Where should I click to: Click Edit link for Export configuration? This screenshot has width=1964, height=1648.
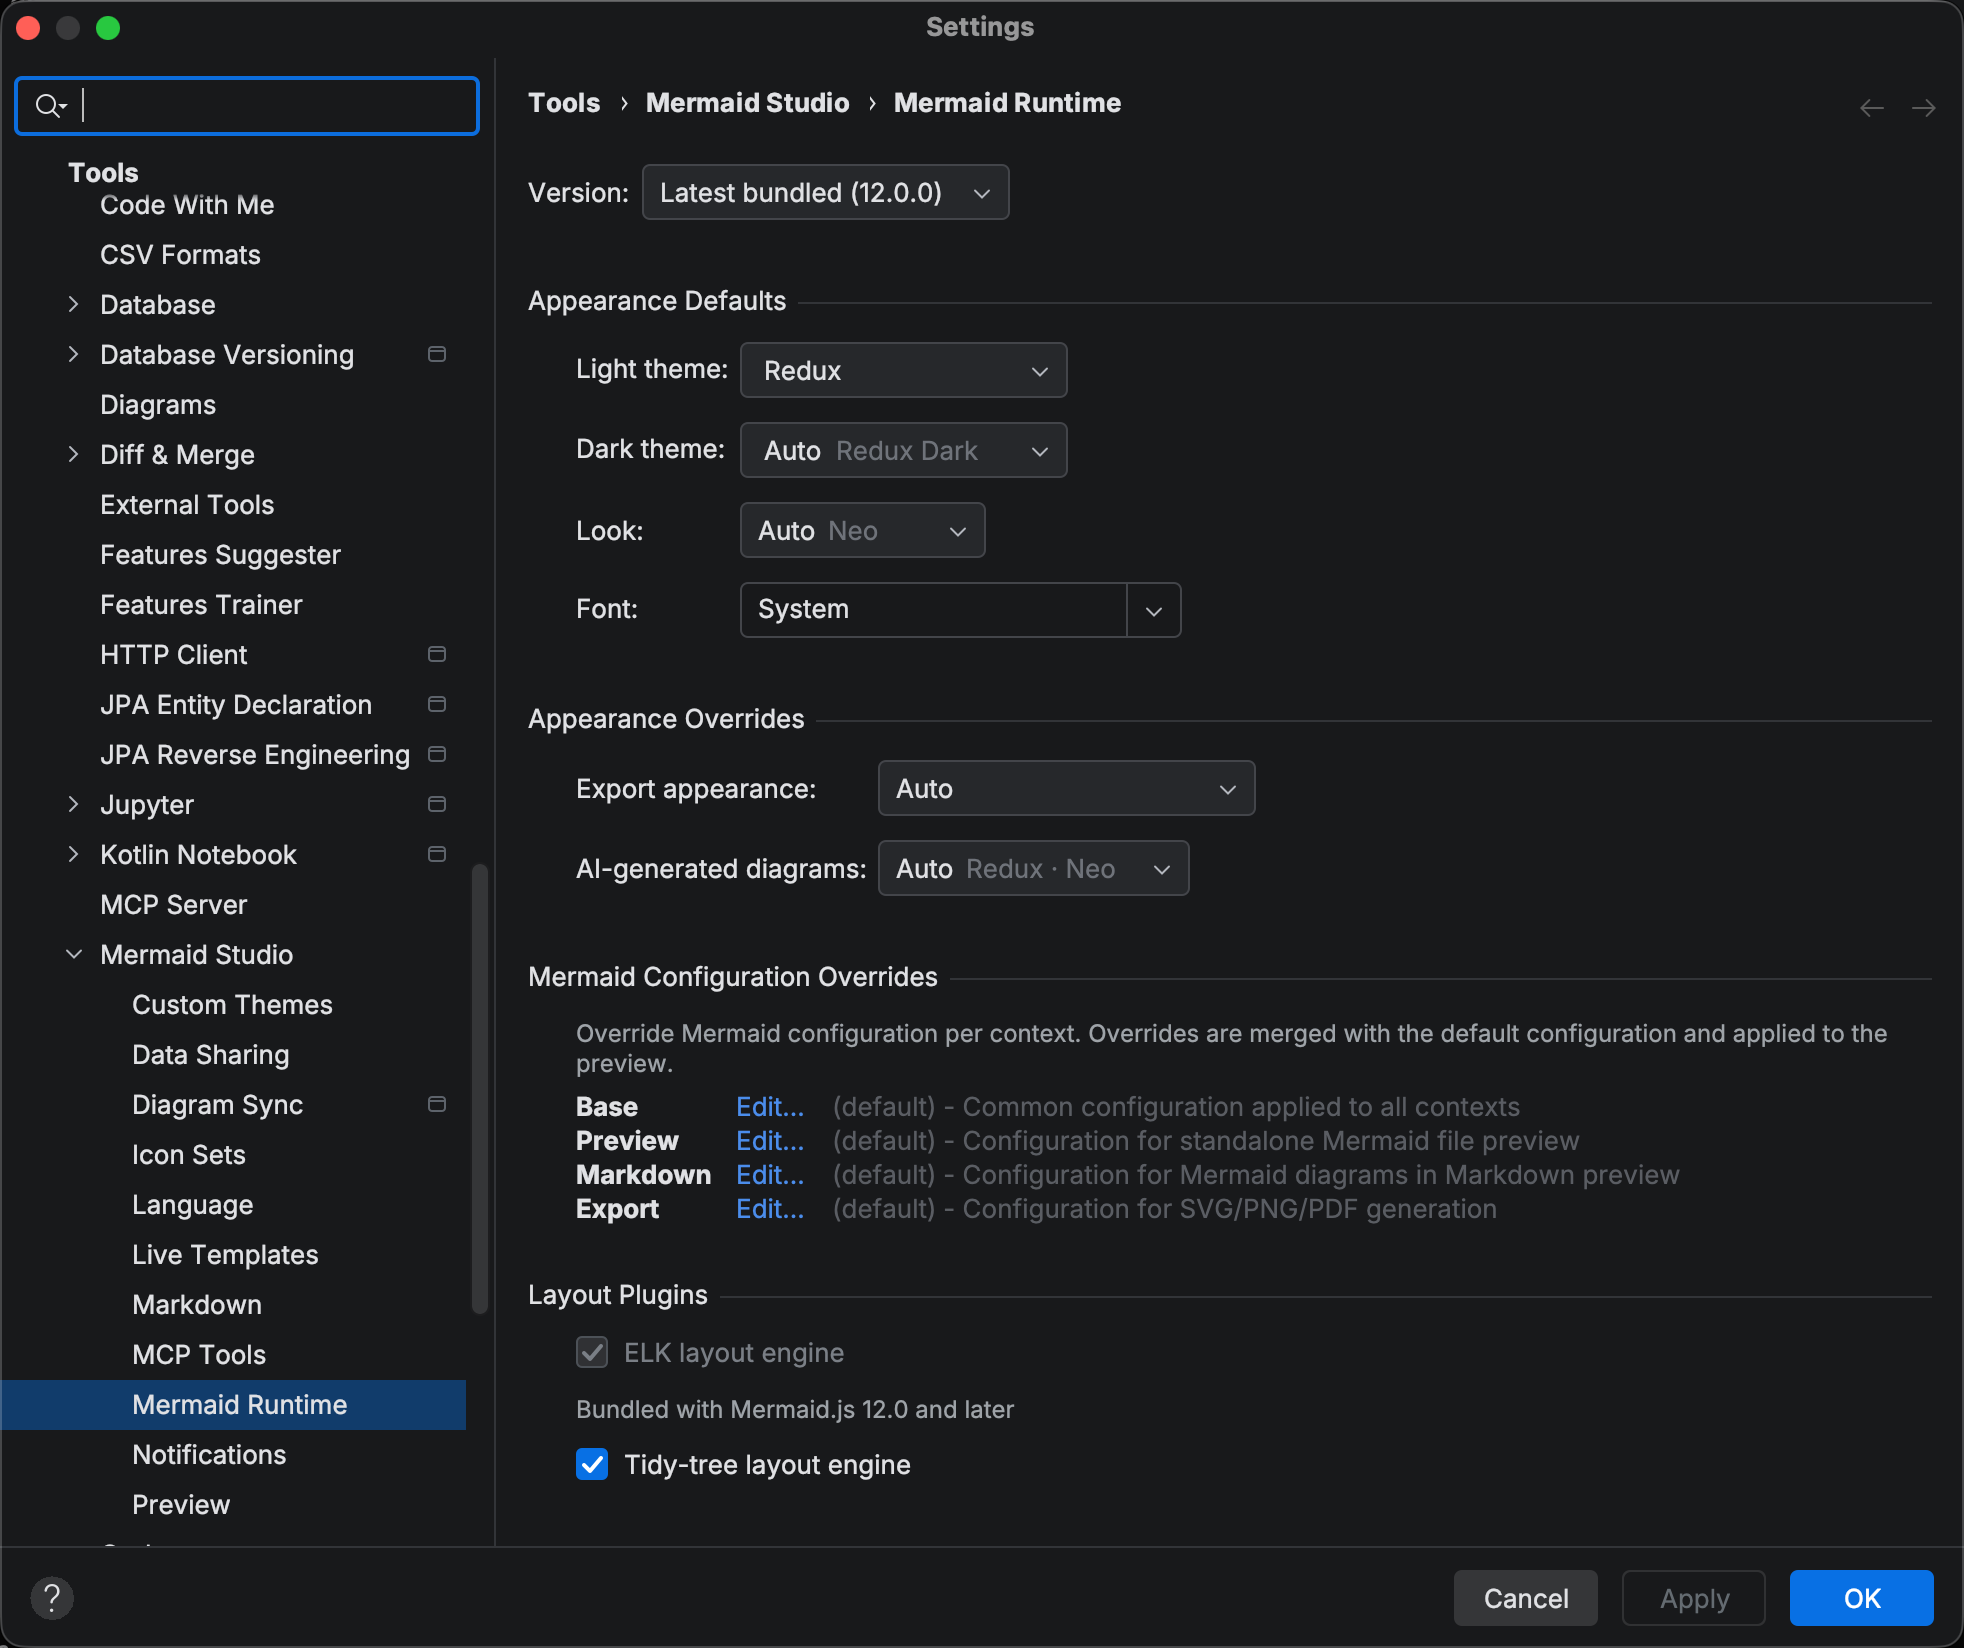[770, 1208]
